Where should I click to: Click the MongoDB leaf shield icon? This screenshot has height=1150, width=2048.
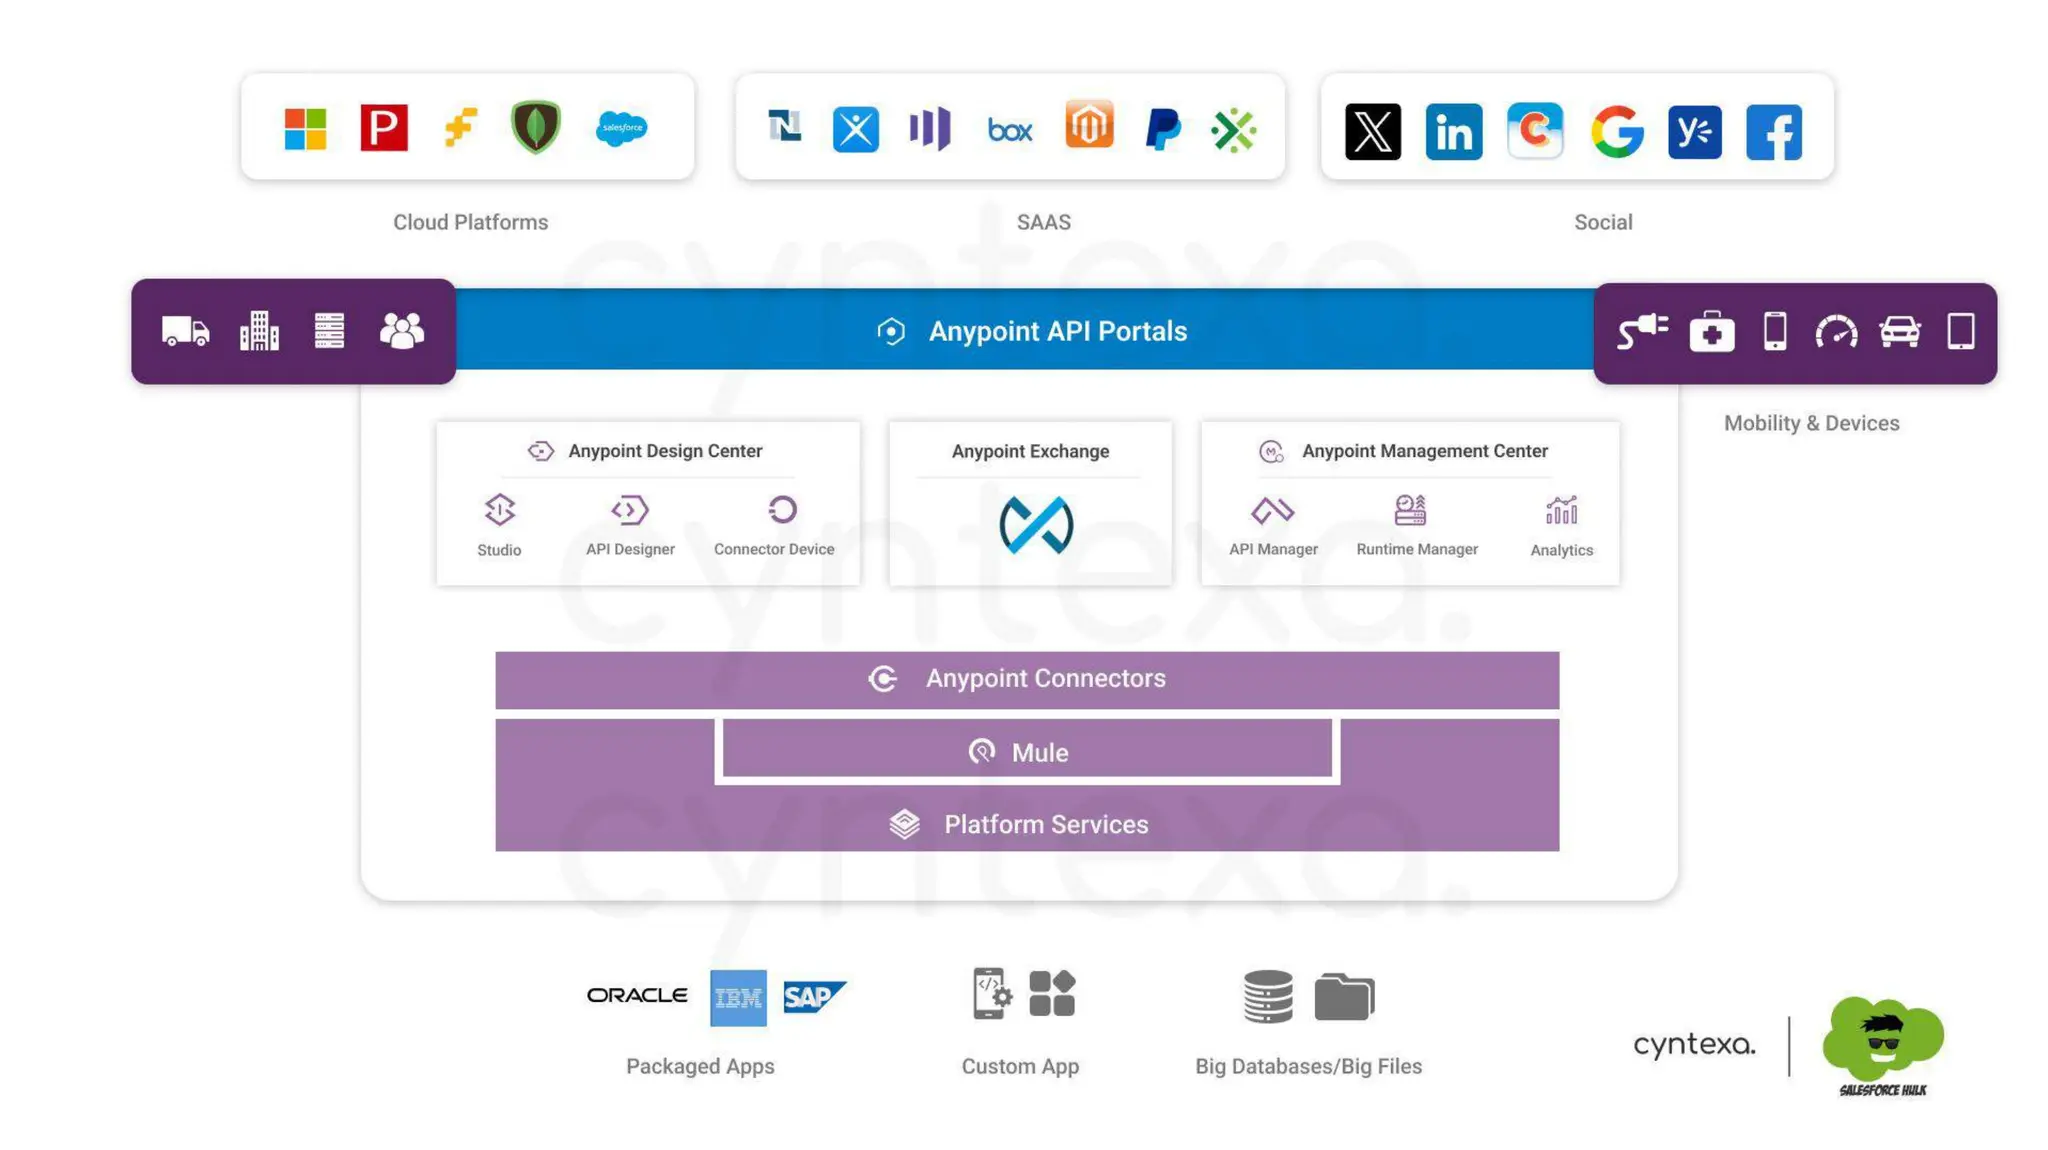point(536,127)
